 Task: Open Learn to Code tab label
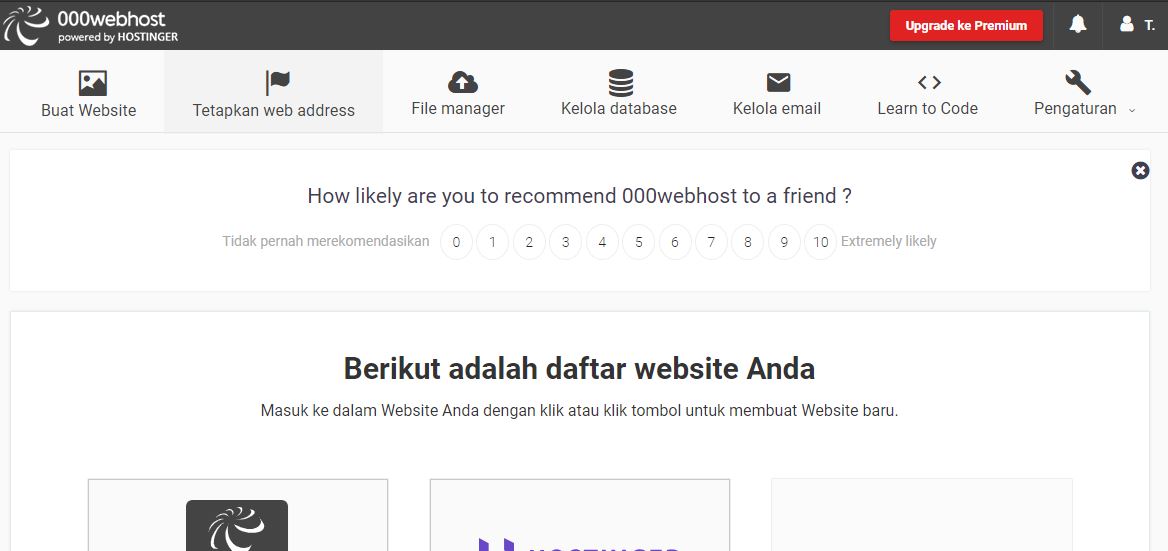point(927,109)
